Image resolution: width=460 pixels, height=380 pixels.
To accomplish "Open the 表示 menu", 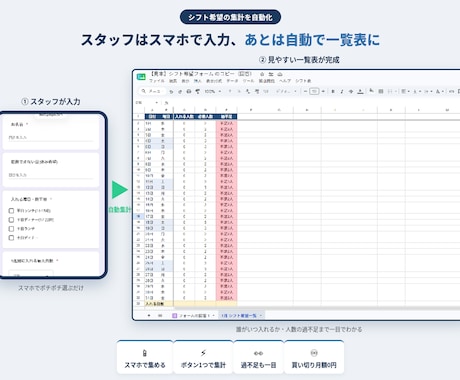I will point(185,81).
